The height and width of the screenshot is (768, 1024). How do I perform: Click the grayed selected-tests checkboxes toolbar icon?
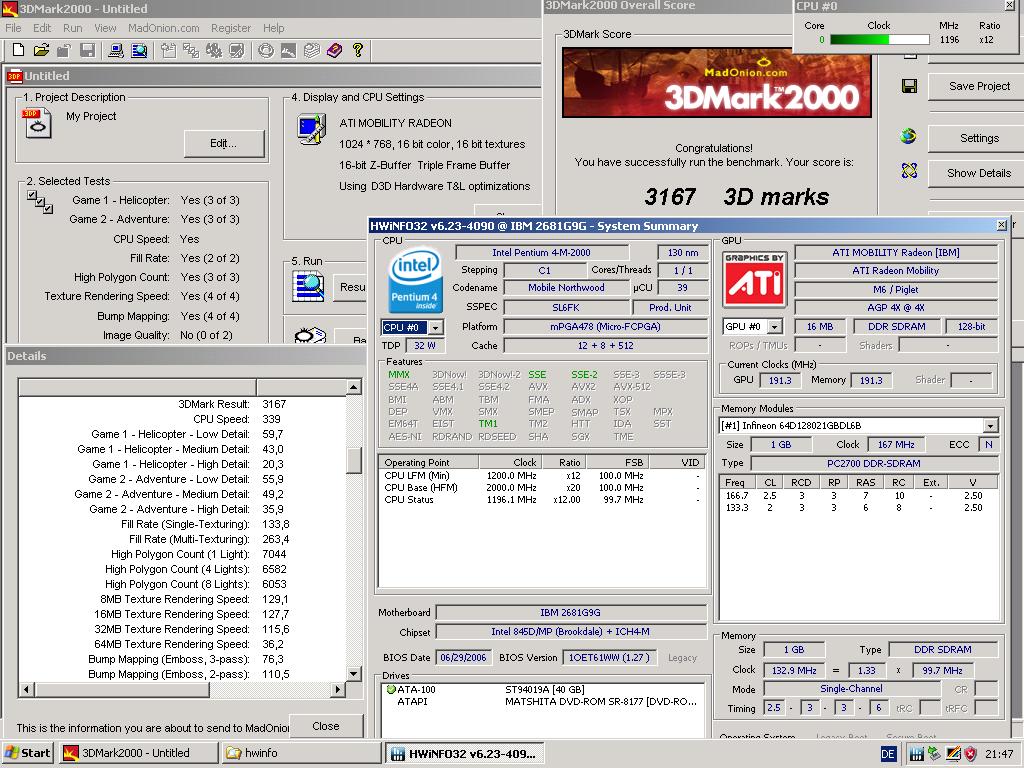coord(191,50)
